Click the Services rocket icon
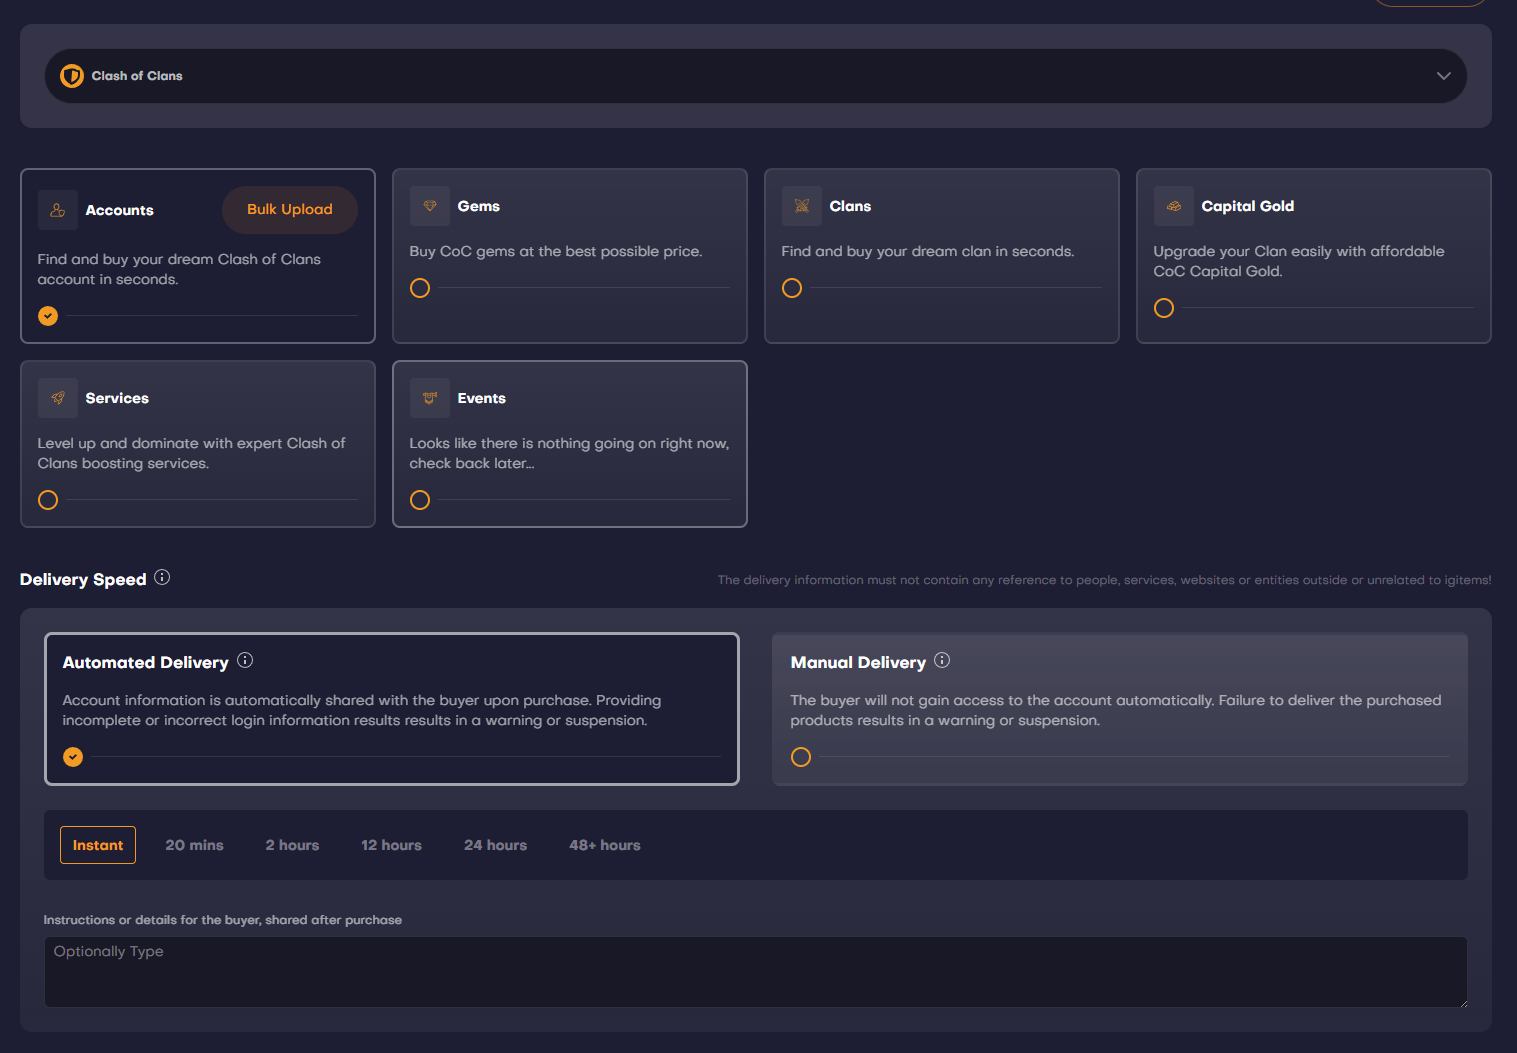 click(58, 398)
